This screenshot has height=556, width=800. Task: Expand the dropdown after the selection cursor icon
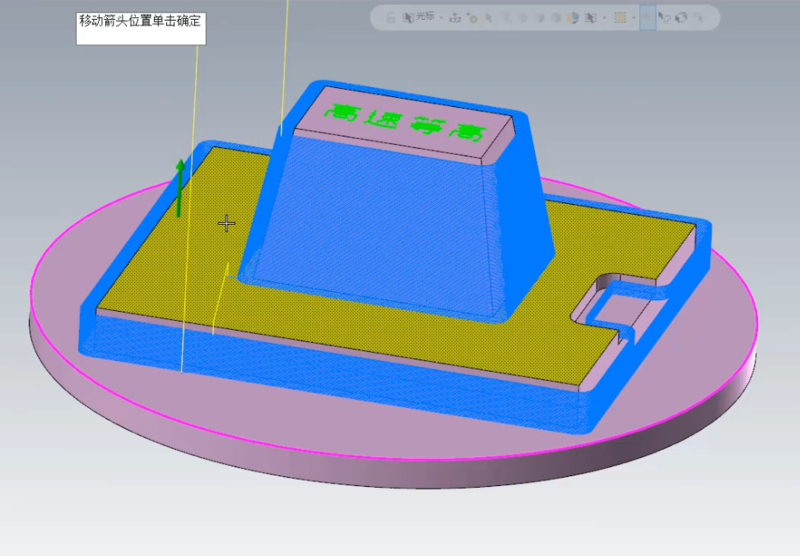click(x=604, y=17)
